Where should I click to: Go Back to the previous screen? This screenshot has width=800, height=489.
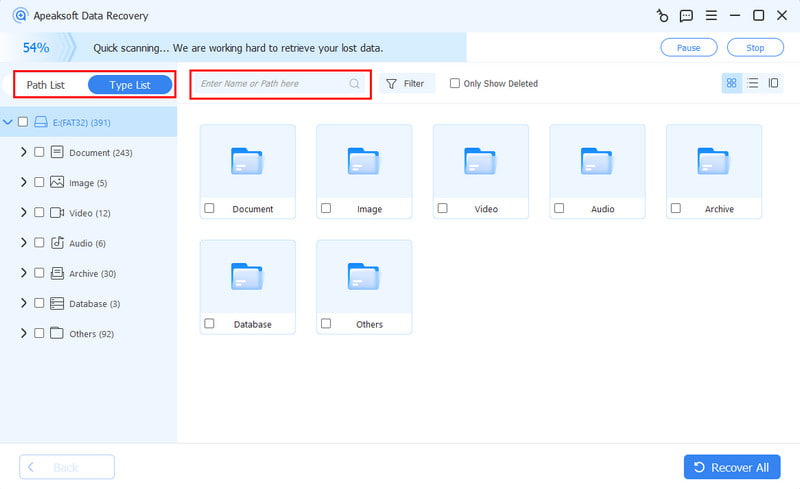click(x=67, y=467)
